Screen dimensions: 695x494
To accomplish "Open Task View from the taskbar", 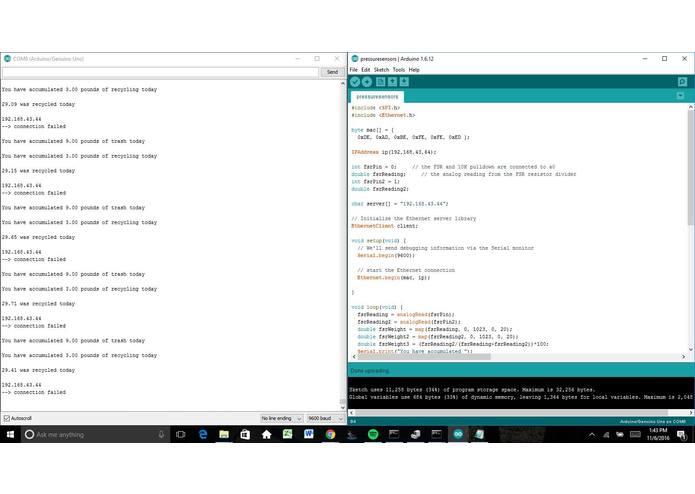I will click(180, 435).
